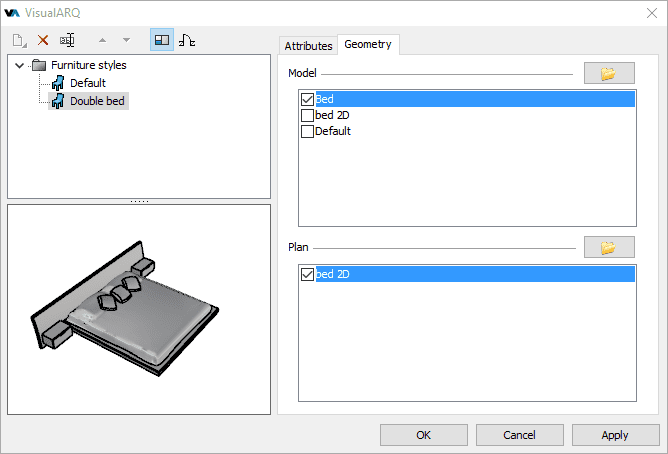Screen dimensions: 668x454
Task: Click the Apply button
Action: 614,435
